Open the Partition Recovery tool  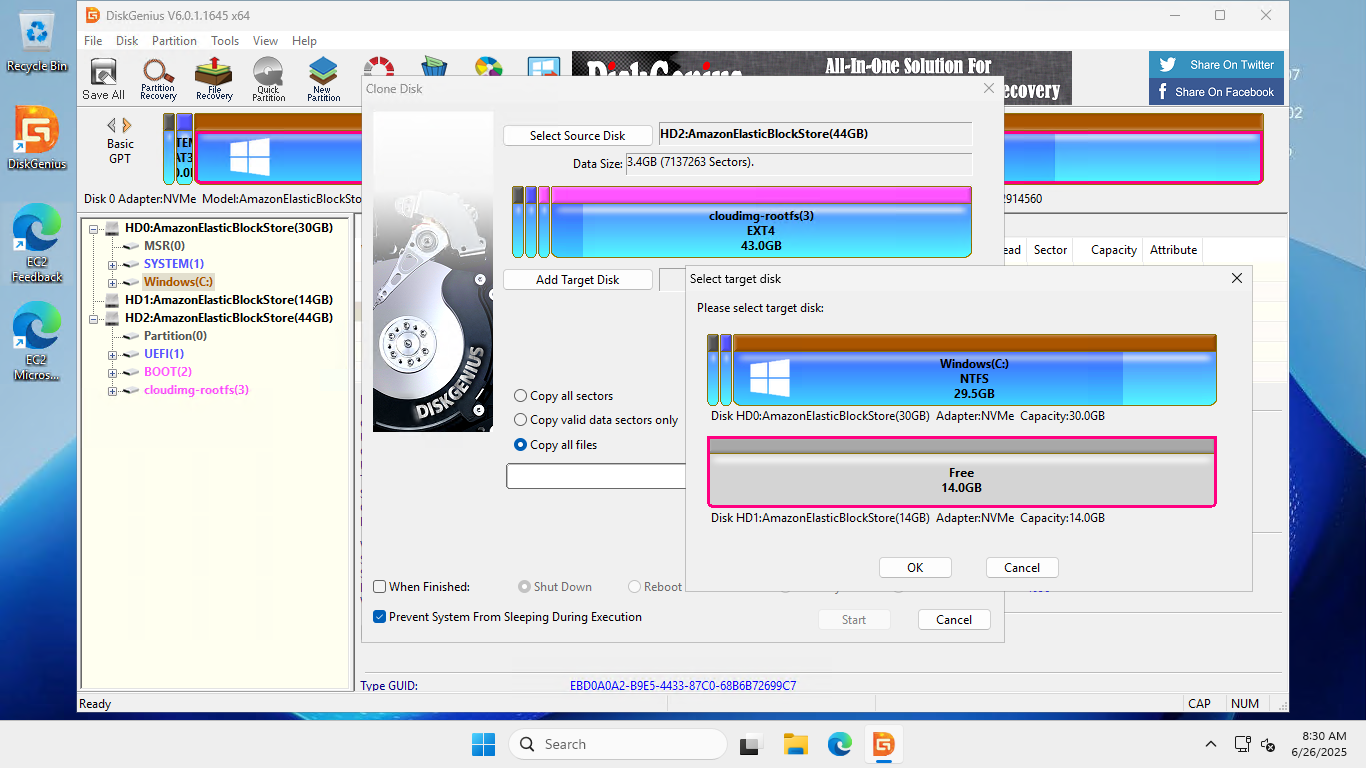158,79
